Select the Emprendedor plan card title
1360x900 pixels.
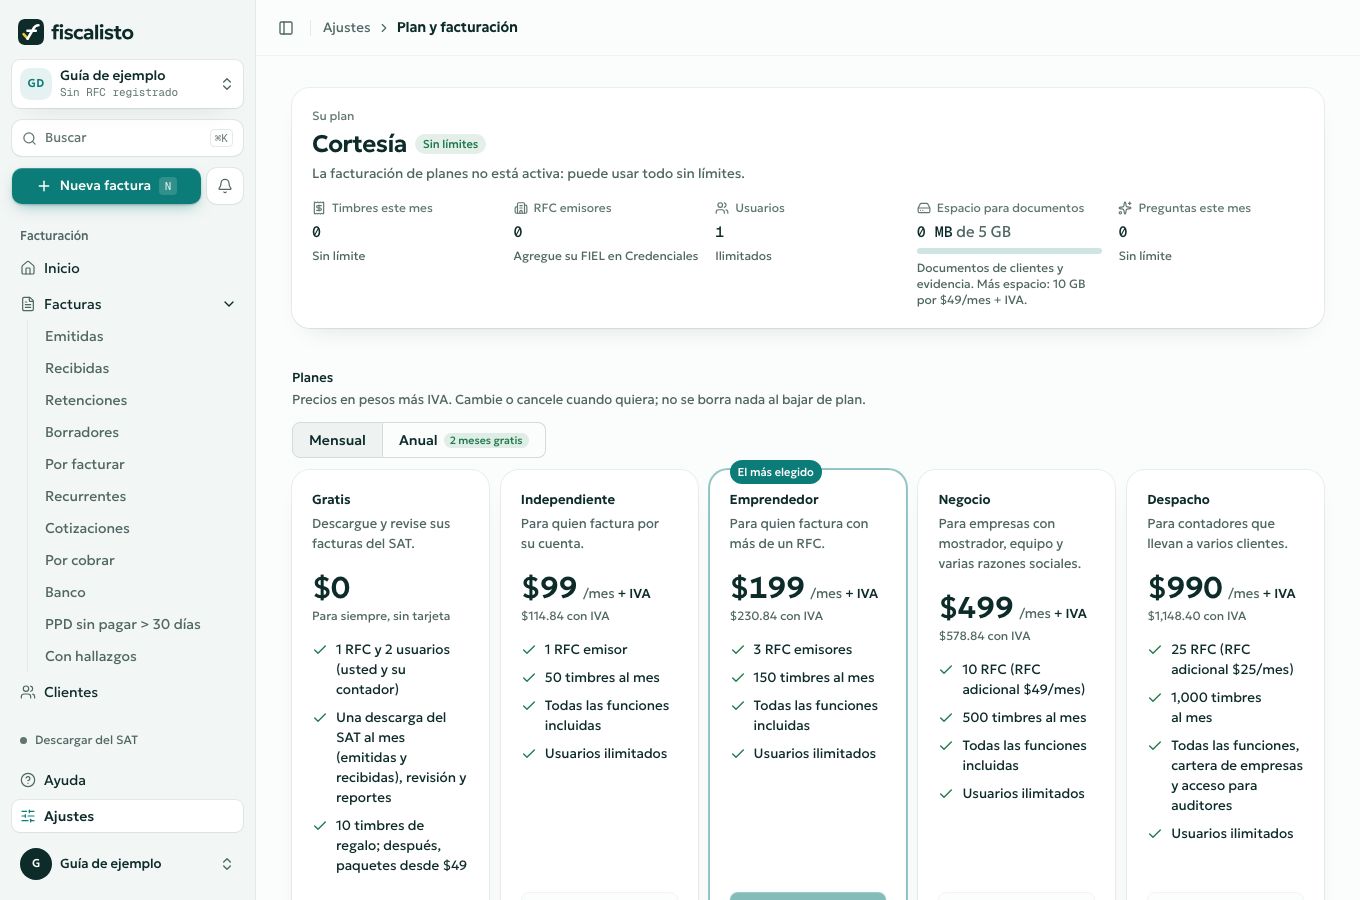[x=774, y=500]
